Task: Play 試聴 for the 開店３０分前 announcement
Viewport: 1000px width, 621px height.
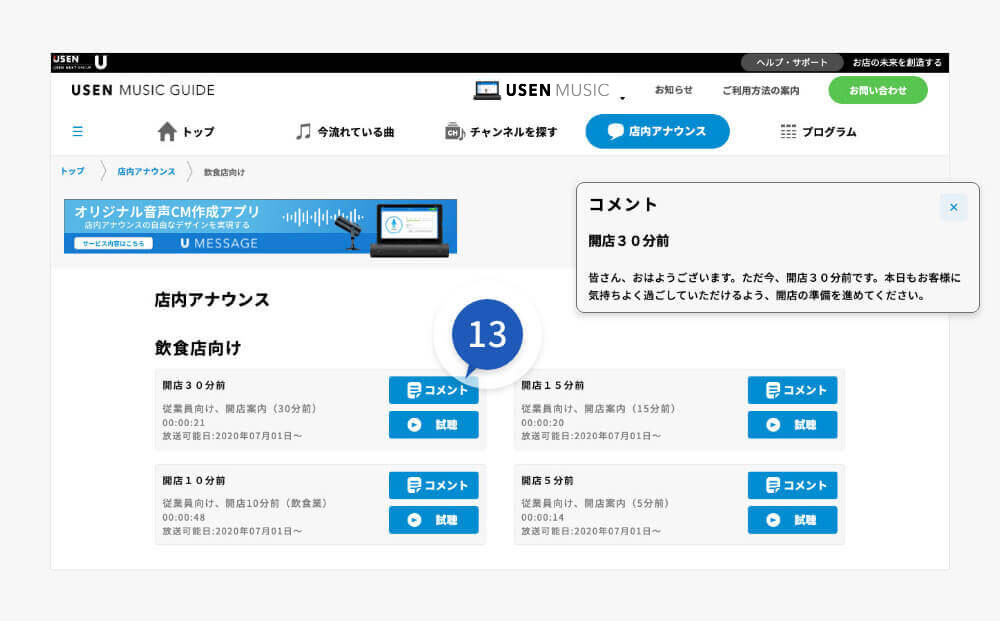Action: pyautogui.click(x=433, y=425)
